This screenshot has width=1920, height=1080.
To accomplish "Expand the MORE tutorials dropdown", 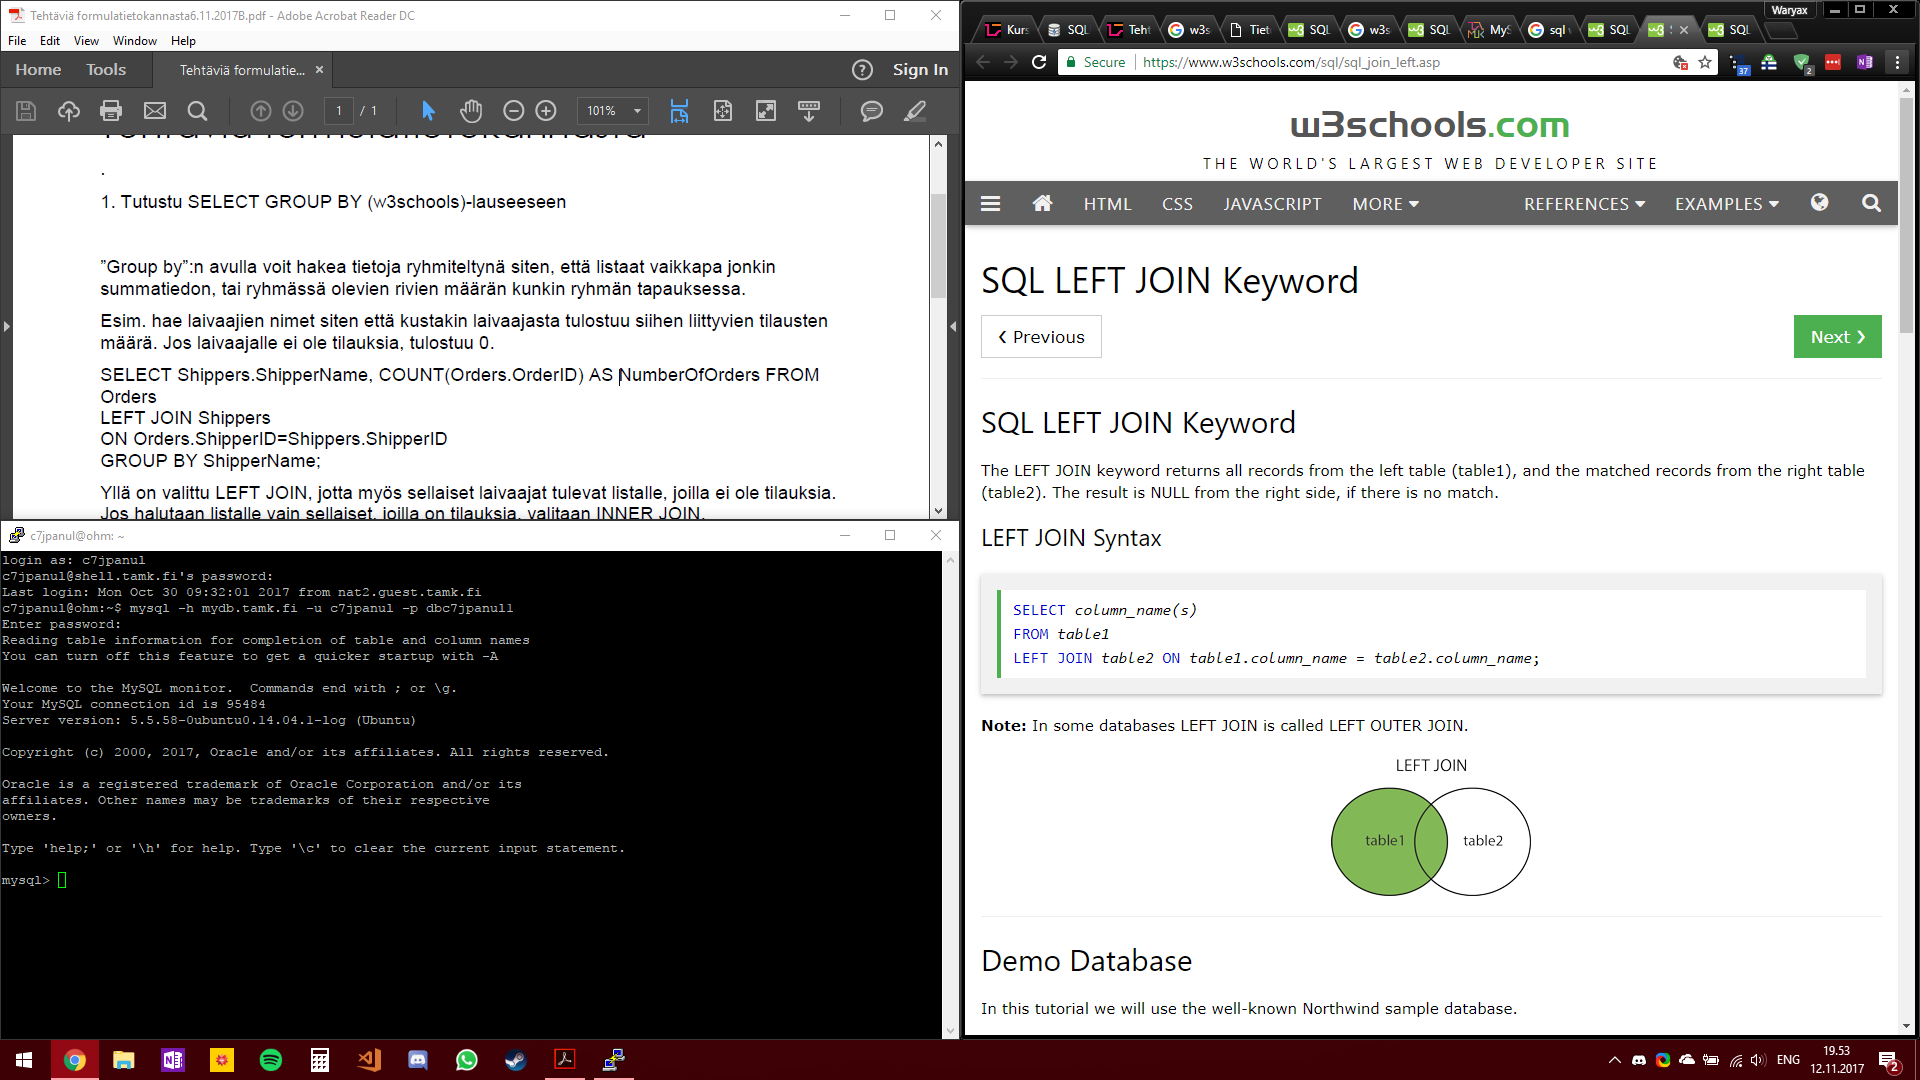I will coord(1385,204).
